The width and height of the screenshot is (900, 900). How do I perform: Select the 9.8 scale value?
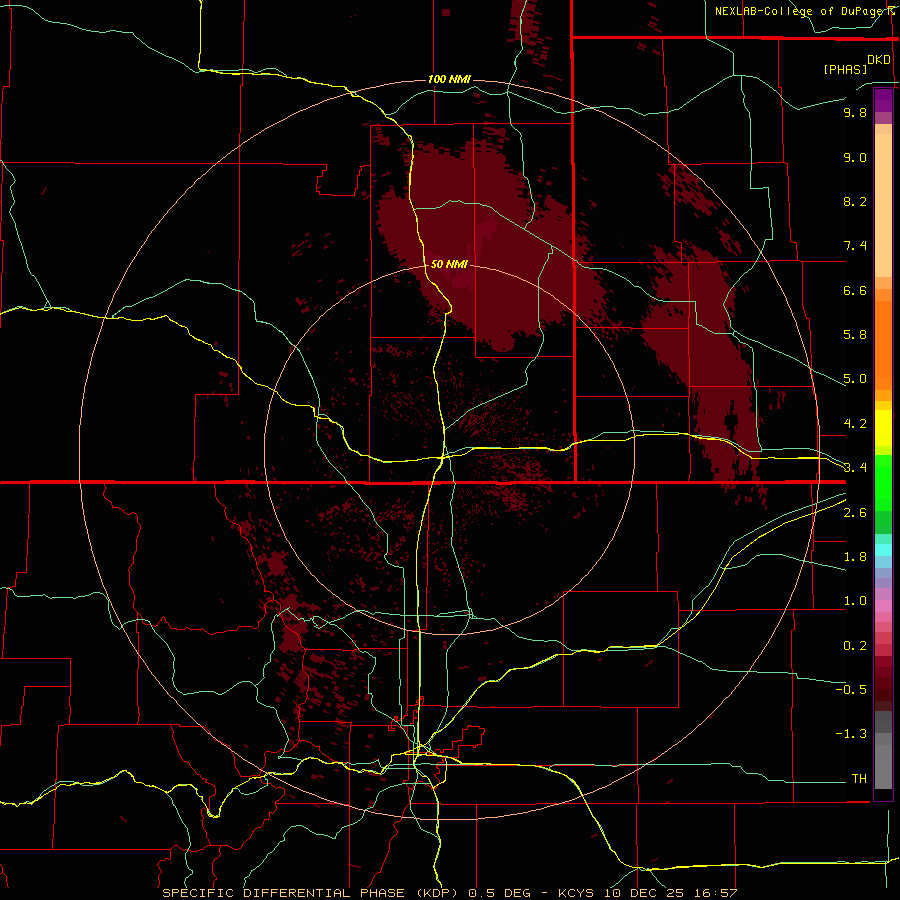point(855,112)
